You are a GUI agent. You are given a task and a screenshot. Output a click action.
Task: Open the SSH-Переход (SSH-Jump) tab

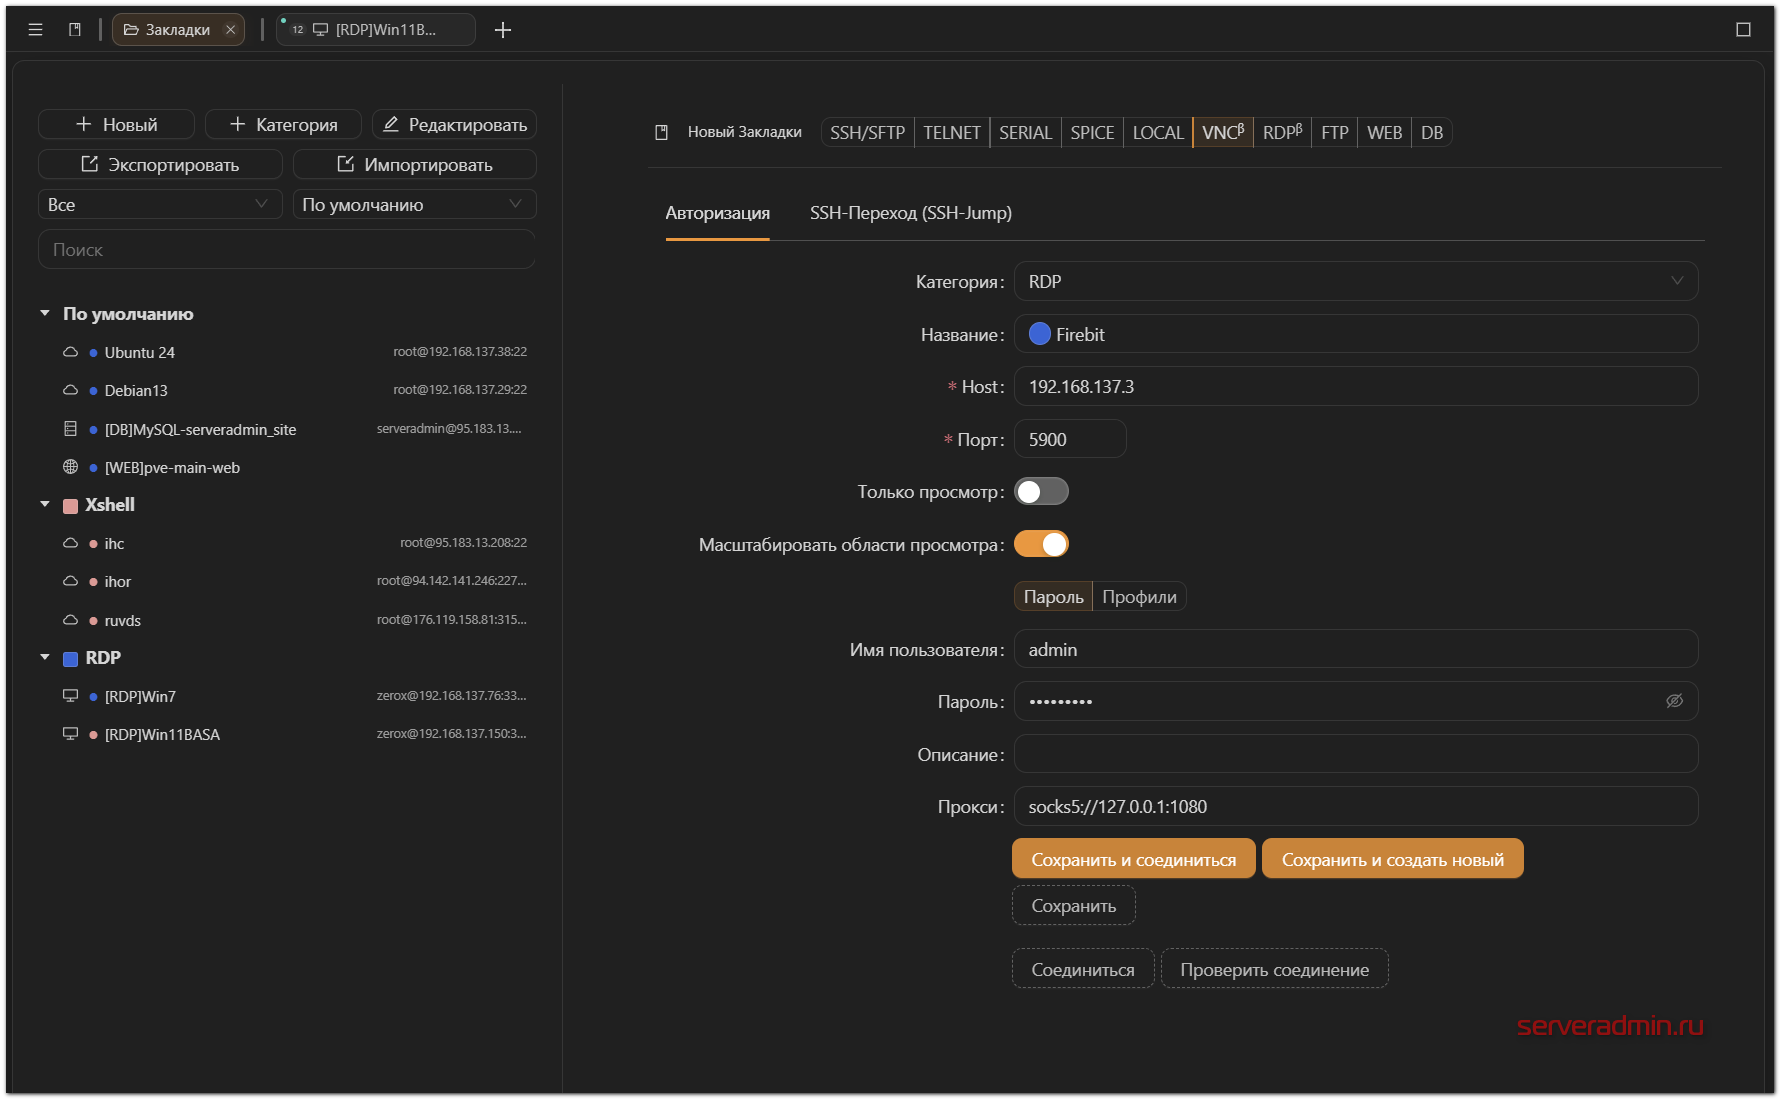911,213
